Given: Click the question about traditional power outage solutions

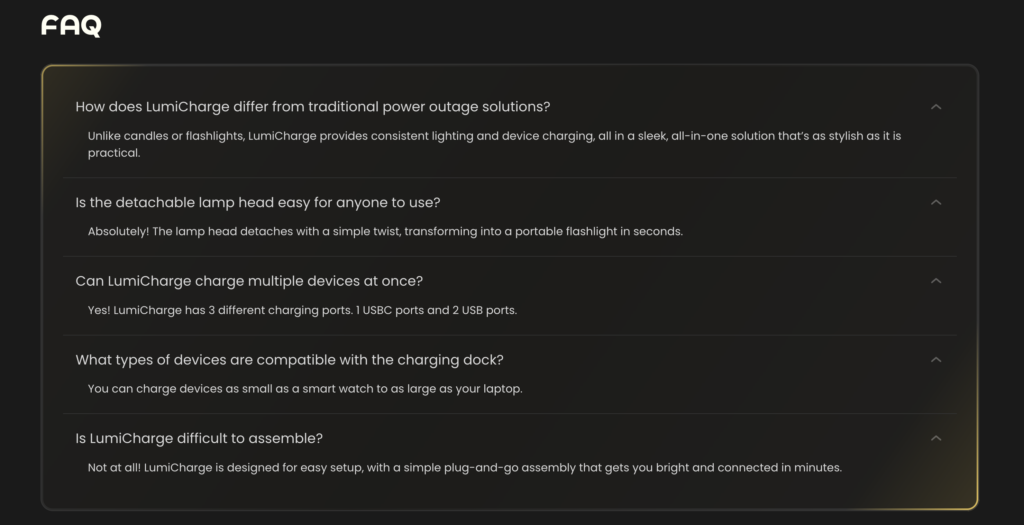Looking at the screenshot, I should [x=313, y=107].
